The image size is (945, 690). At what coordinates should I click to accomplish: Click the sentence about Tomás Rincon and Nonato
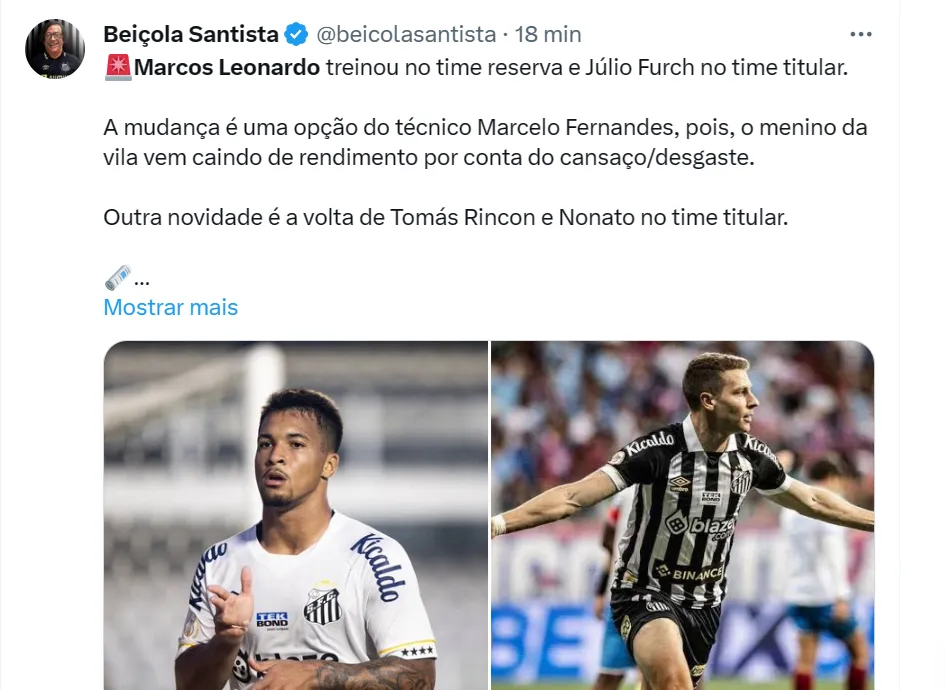446,216
